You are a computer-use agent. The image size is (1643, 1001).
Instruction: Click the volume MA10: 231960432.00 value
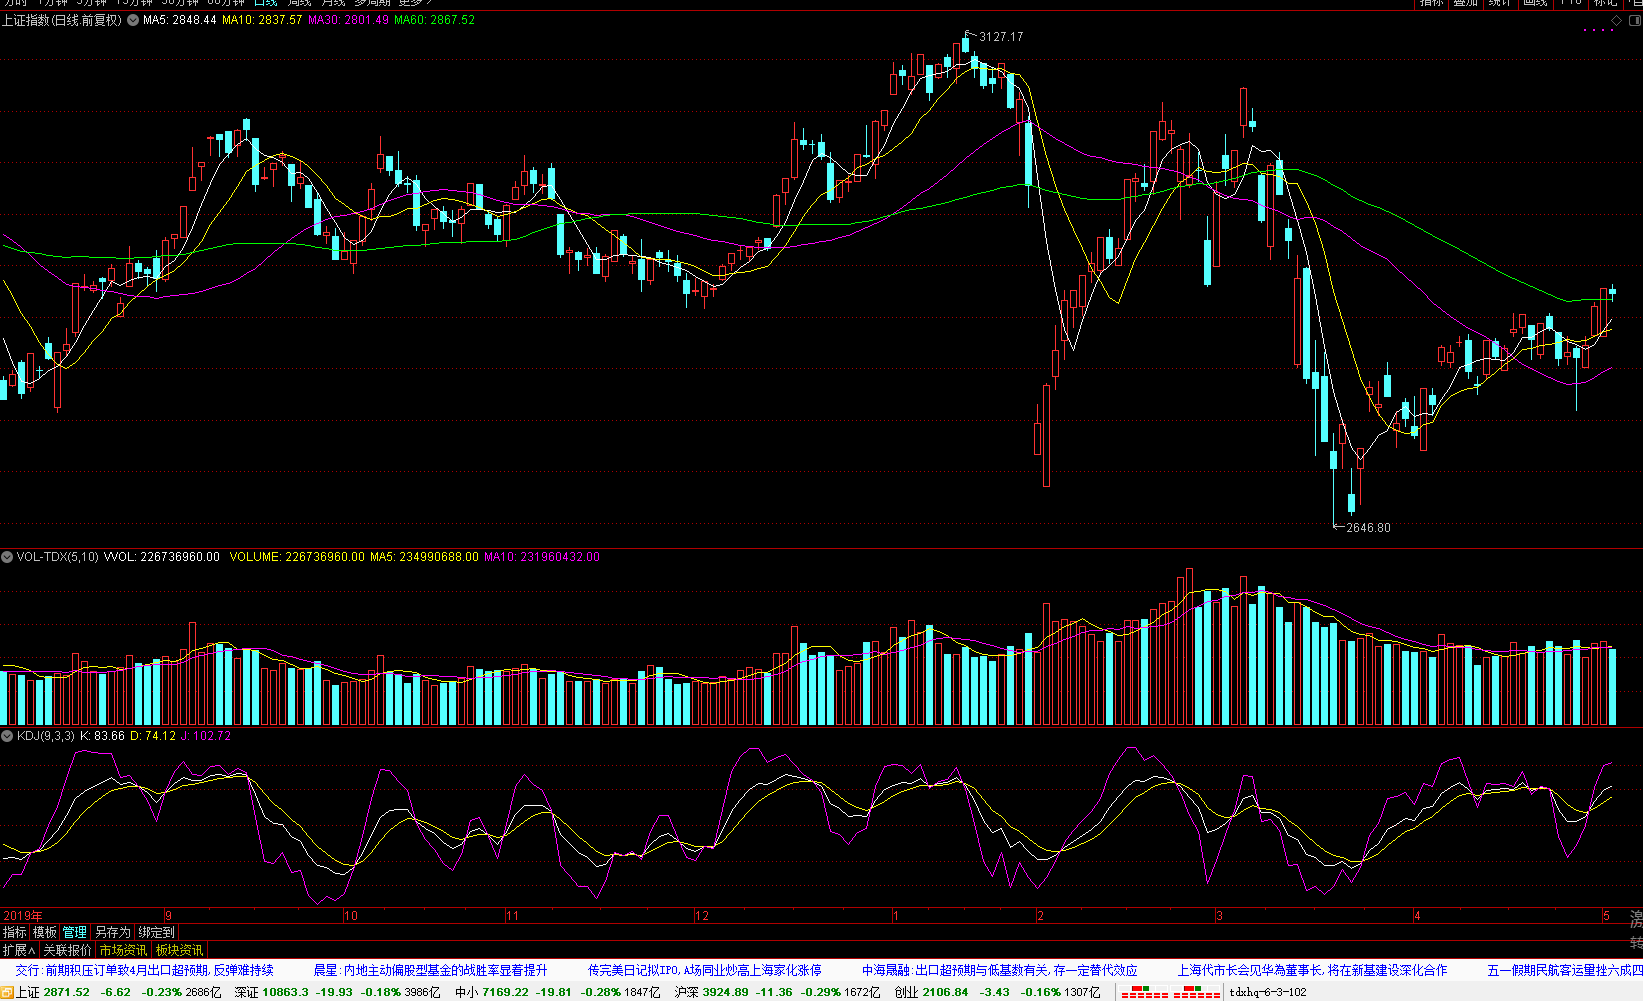(x=542, y=557)
